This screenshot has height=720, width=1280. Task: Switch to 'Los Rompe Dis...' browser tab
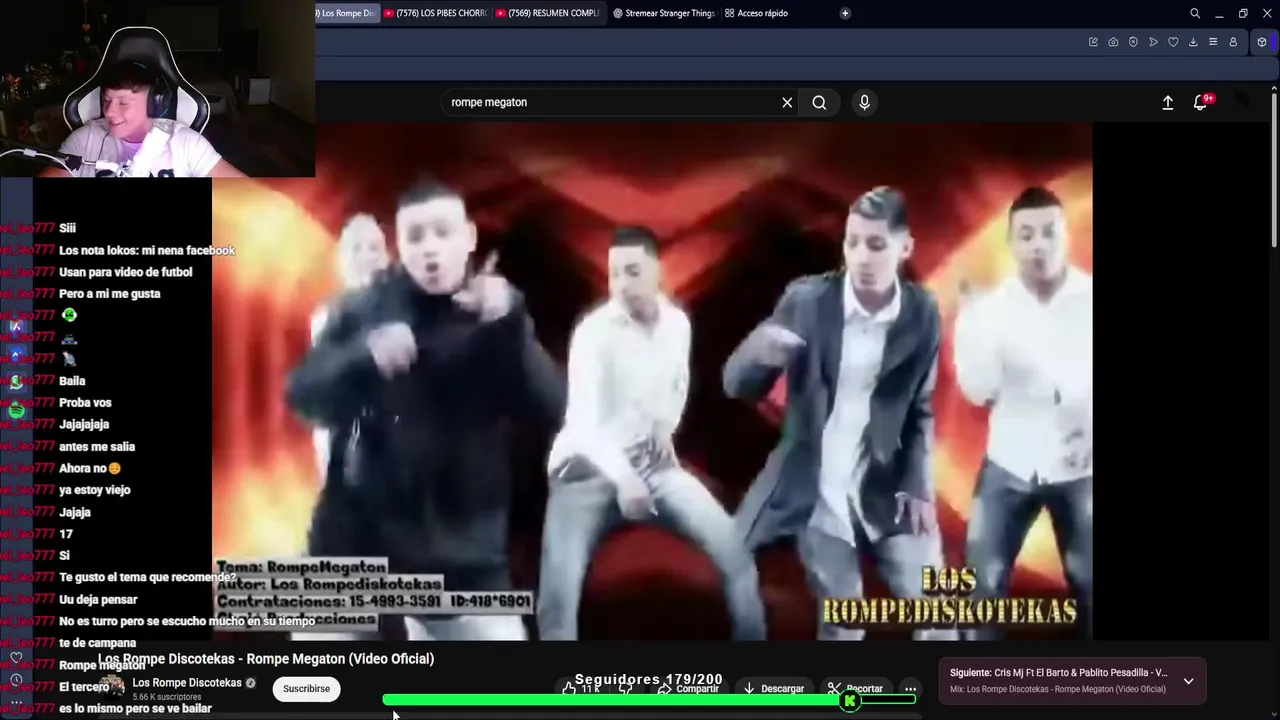point(345,13)
